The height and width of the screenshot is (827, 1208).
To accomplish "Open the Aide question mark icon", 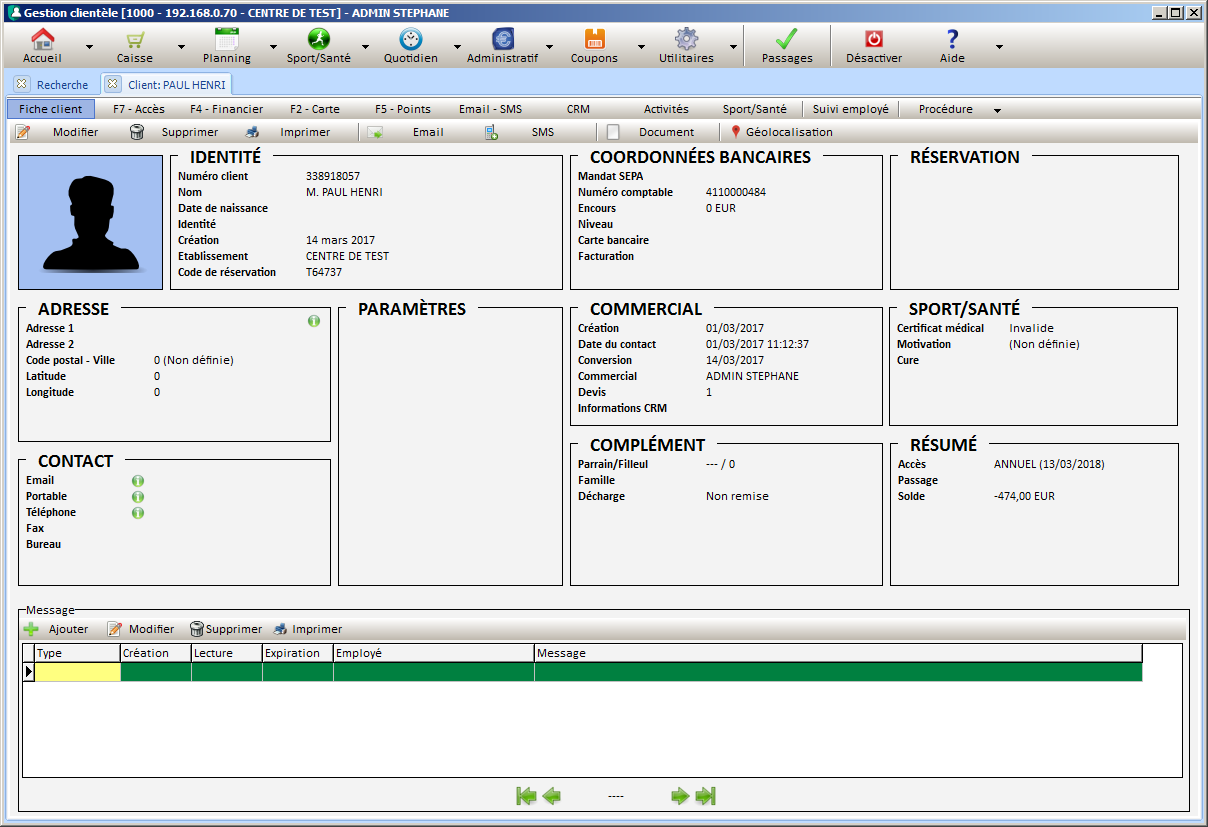I will coord(952,39).
